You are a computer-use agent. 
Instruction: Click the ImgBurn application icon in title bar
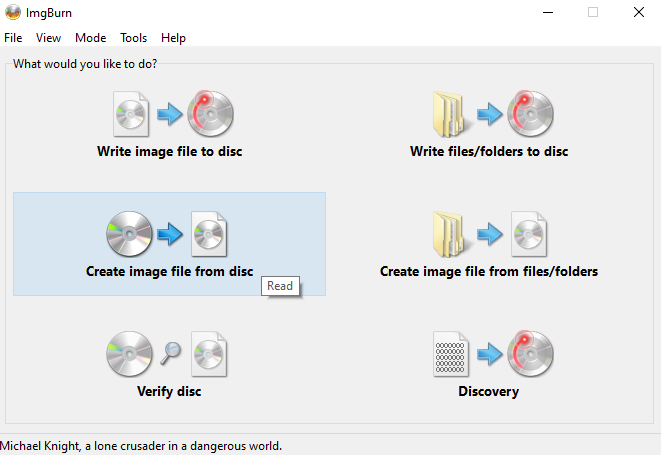click(x=13, y=13)
